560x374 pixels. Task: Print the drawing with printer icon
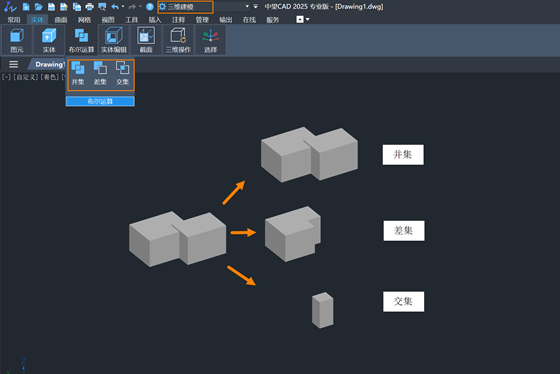[x=90, y=6]
